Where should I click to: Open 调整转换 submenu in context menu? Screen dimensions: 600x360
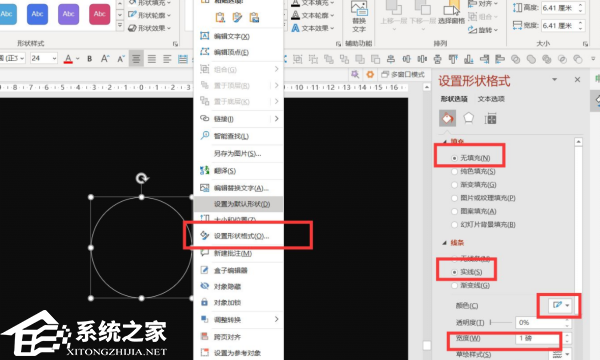(x=239, y=320)
